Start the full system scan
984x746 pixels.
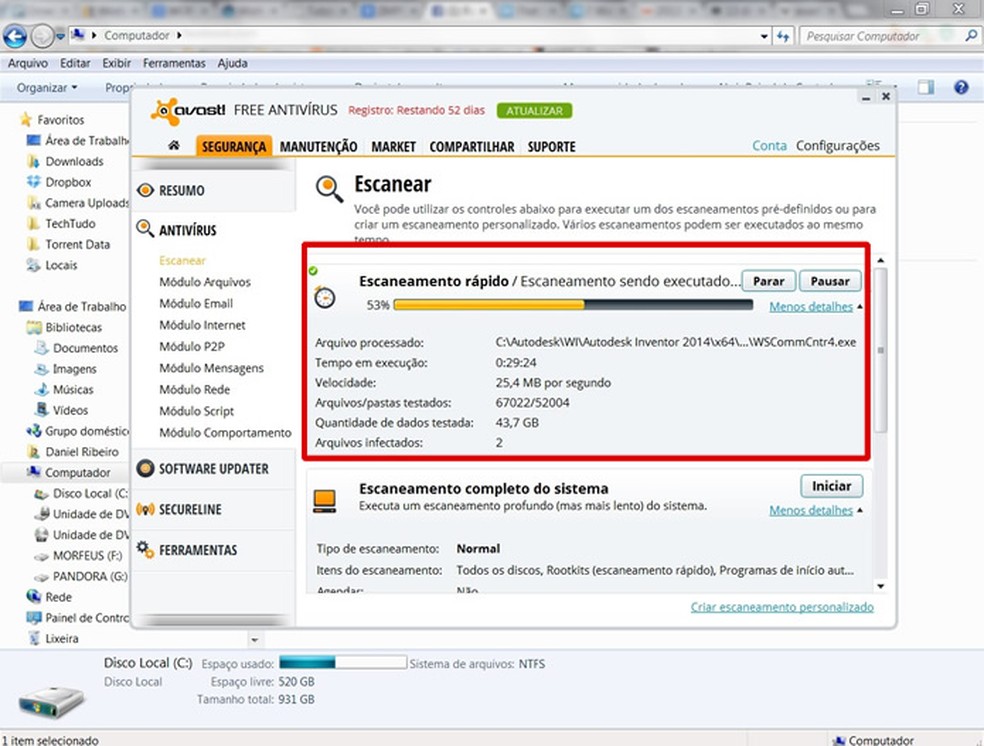coord(832,486)
